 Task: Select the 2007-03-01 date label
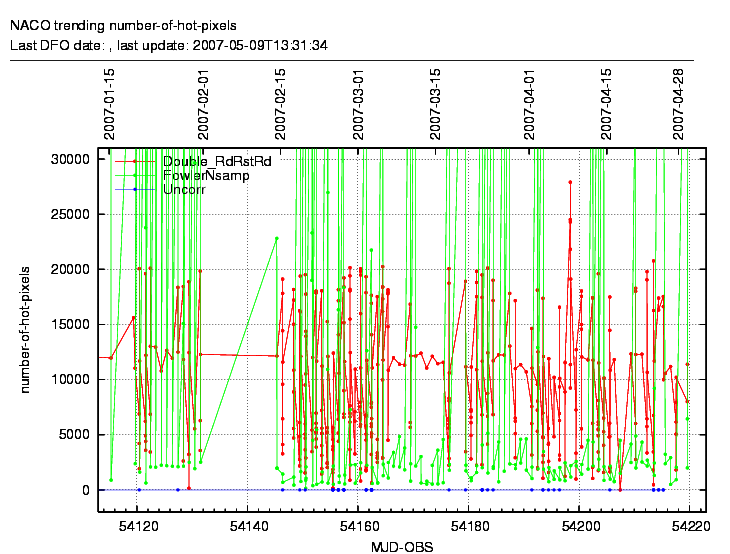(x=358, y=103)
